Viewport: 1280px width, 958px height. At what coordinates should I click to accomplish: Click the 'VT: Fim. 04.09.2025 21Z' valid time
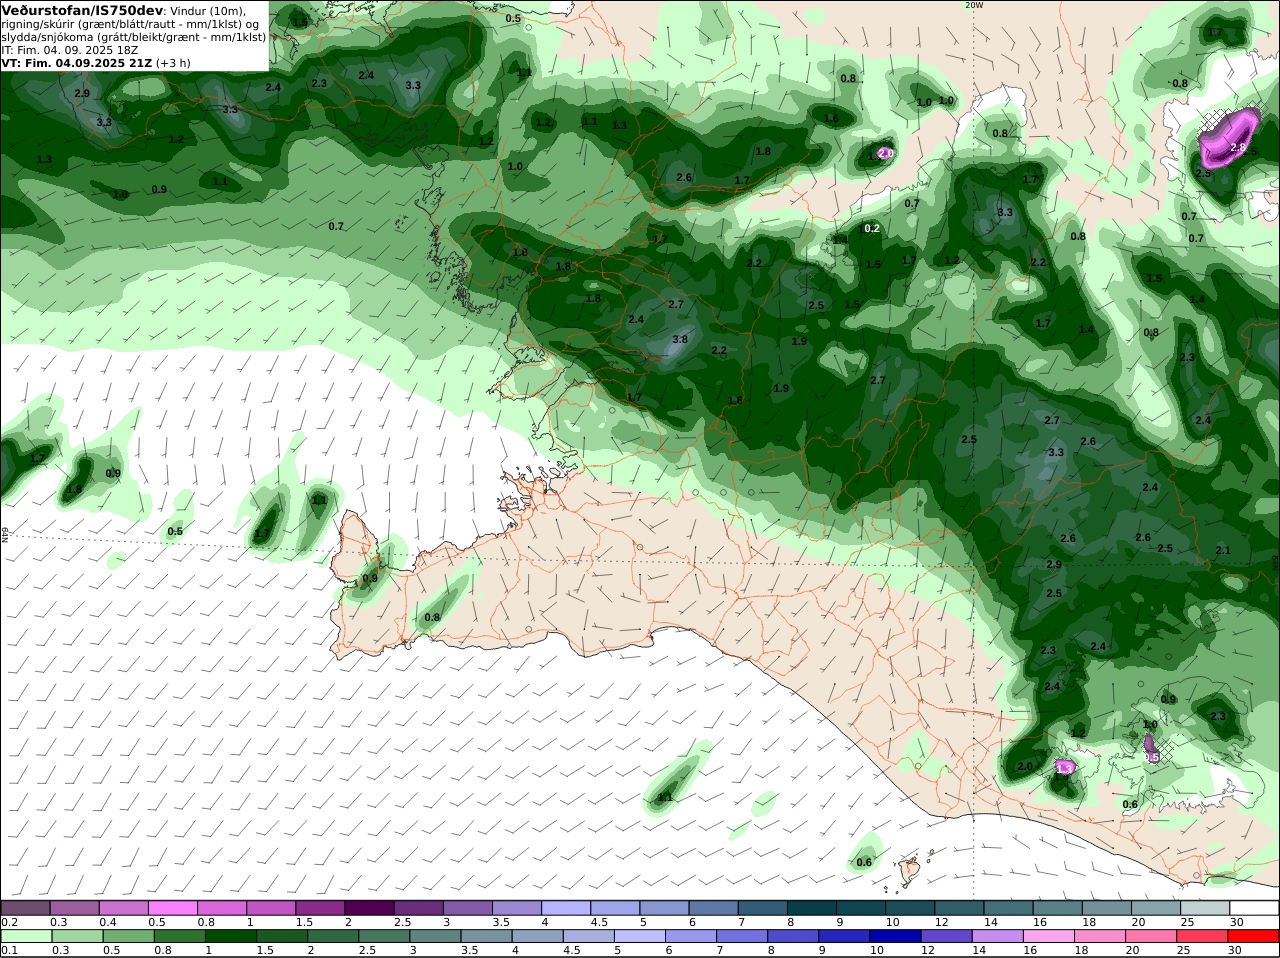point(77,63)
